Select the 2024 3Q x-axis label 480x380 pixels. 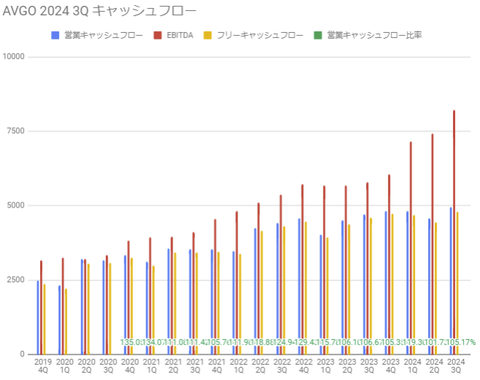[x=456, y=366]
